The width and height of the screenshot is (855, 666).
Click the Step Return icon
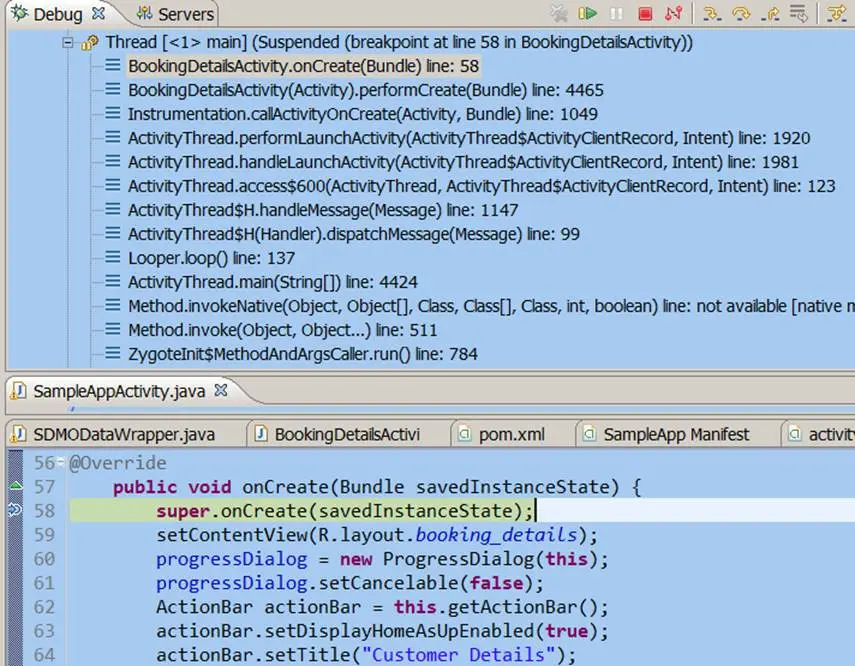click(770, 14)
